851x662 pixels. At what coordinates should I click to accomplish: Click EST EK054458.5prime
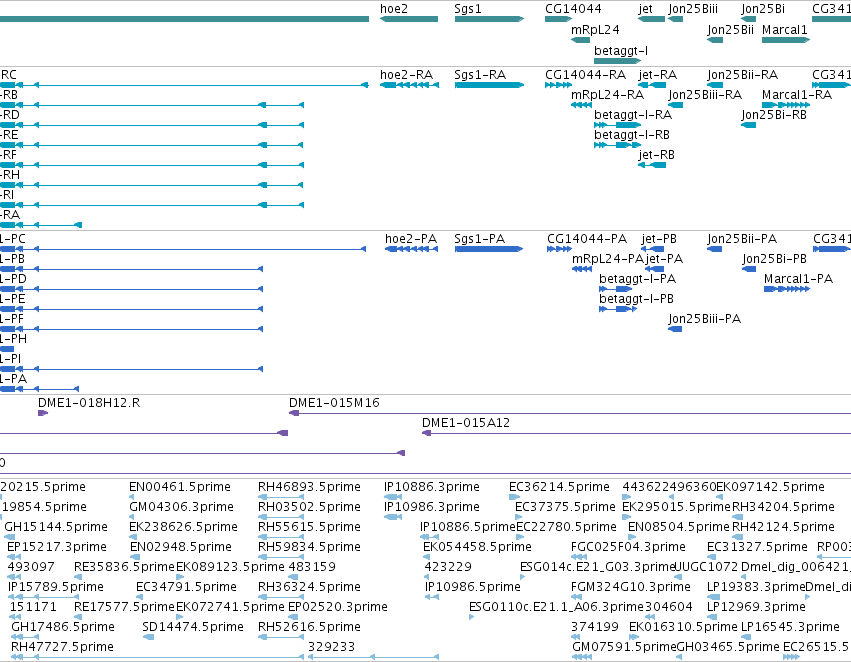(x=477, y=547)
